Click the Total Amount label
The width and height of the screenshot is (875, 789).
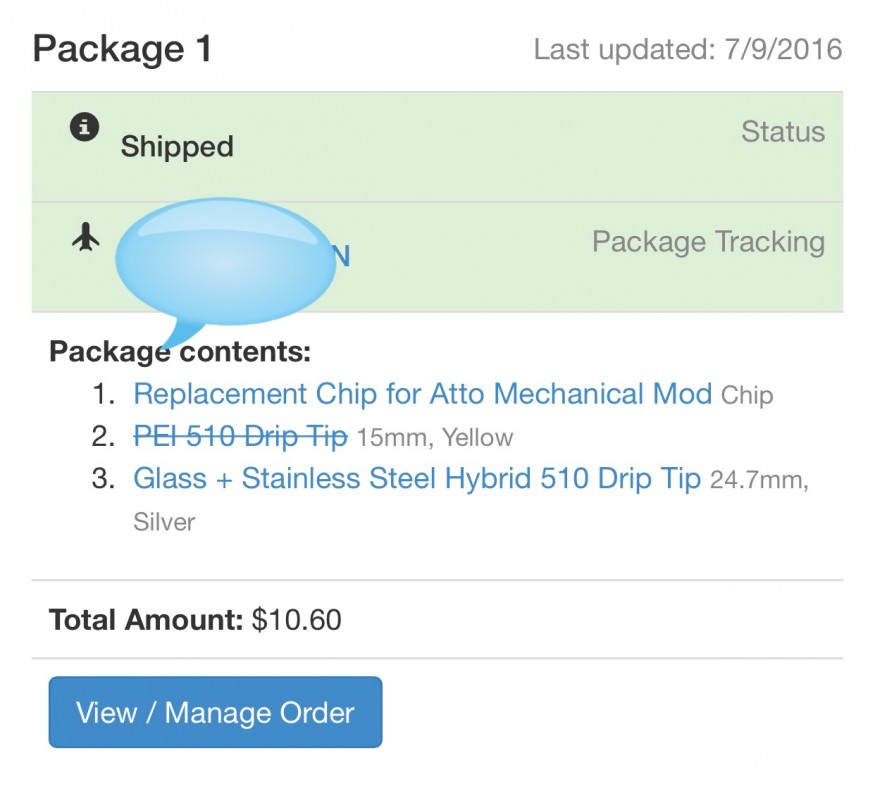tap(146, 621)
